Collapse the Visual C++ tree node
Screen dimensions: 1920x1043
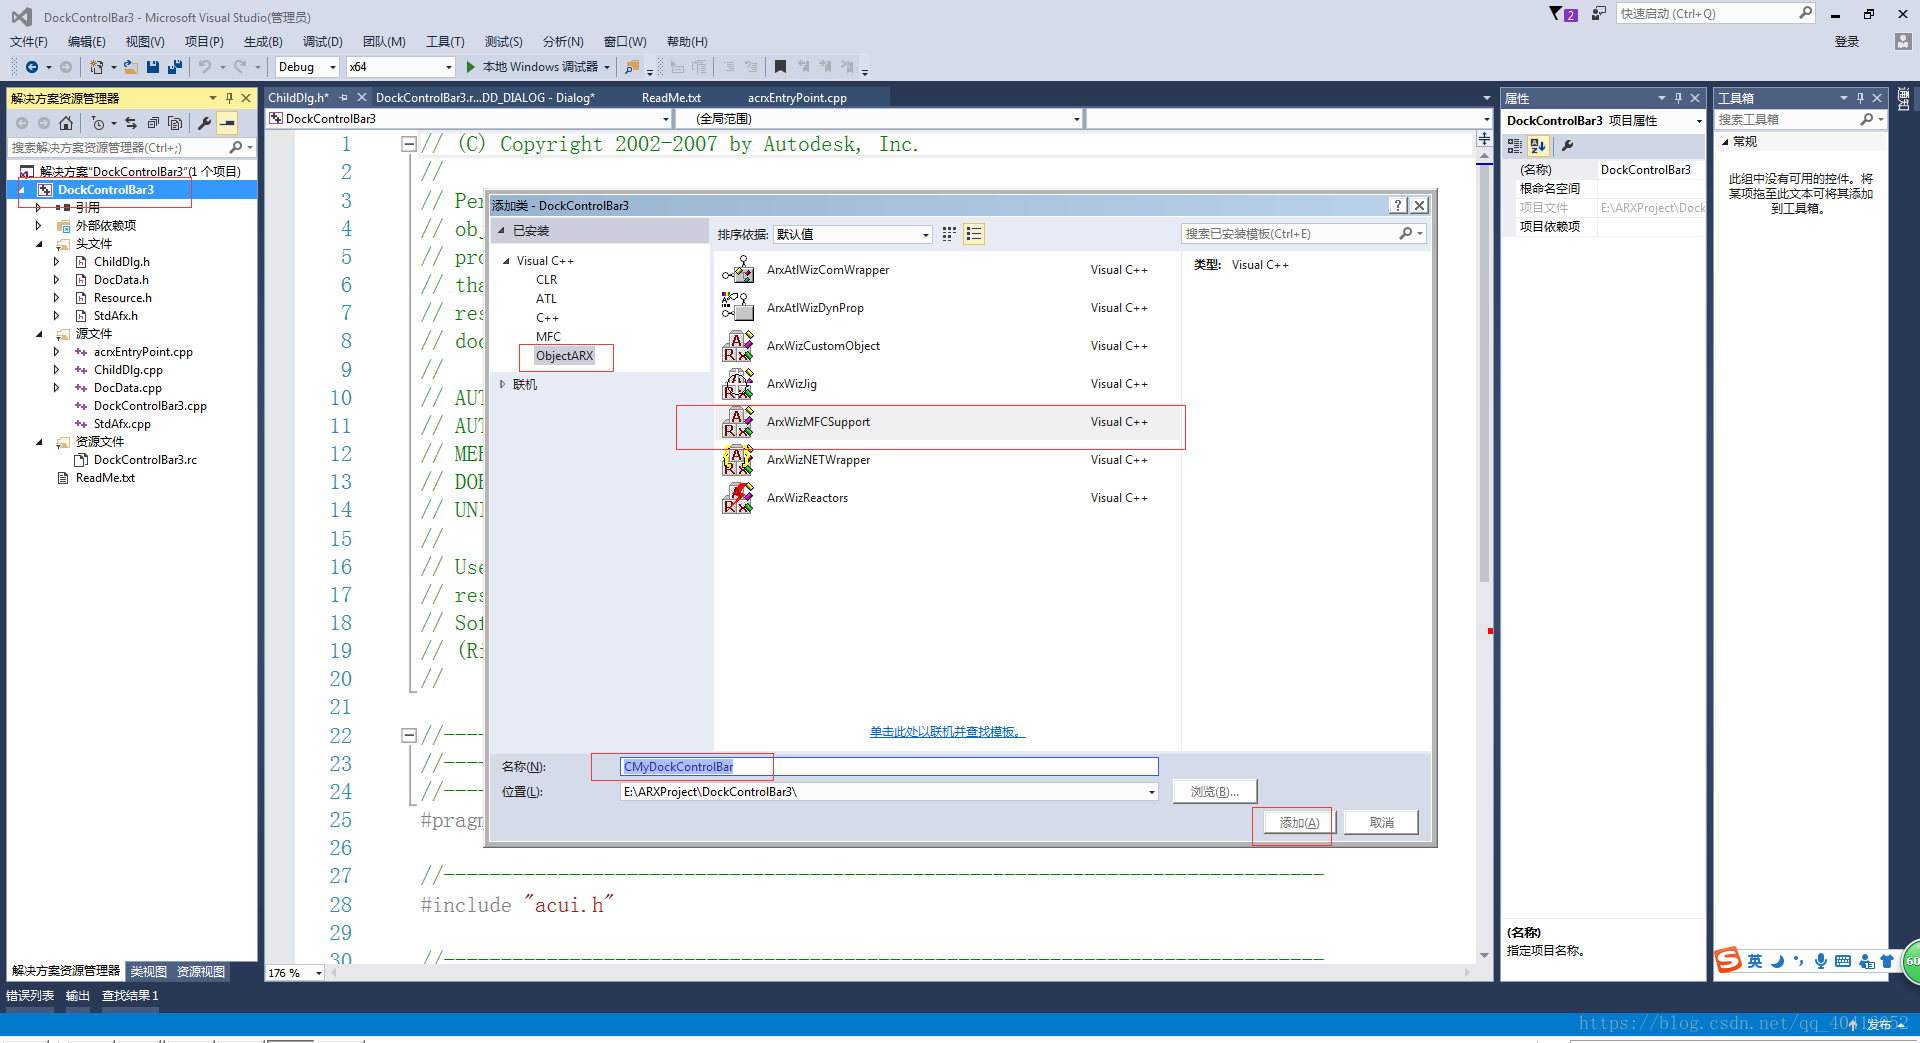click(506, 261)
